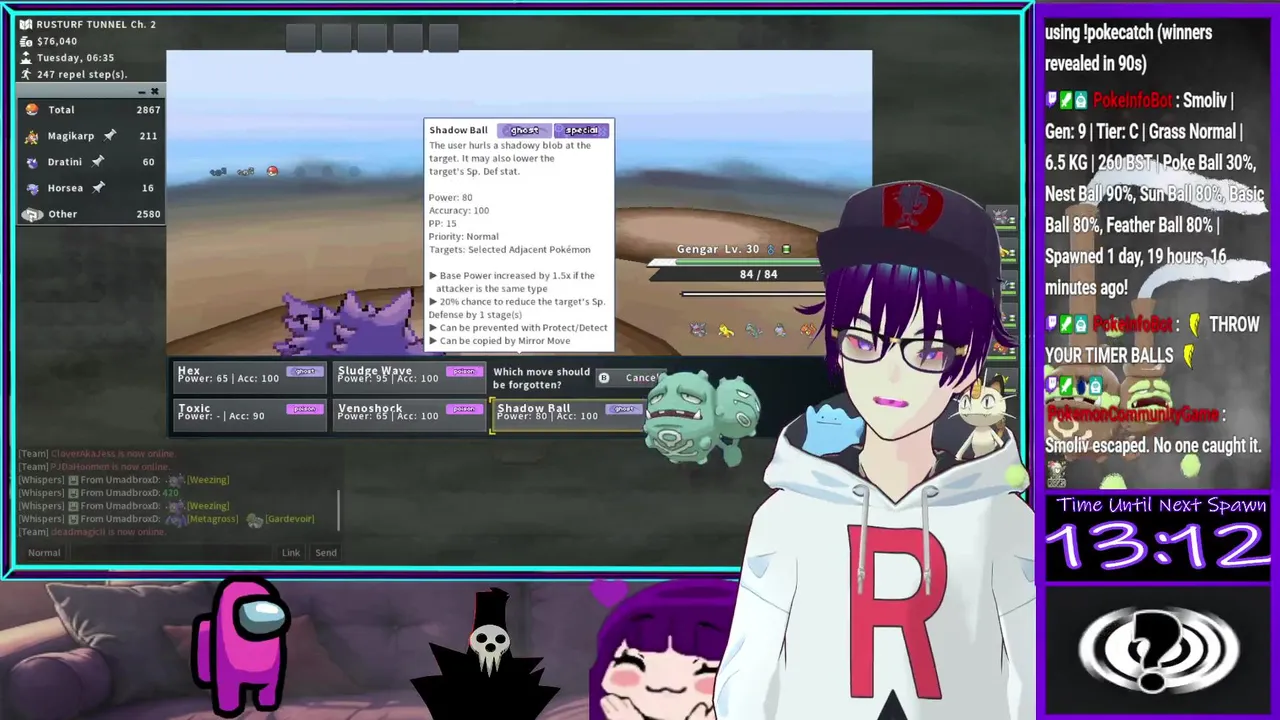Click the [Metagross] link in chat

212,519
